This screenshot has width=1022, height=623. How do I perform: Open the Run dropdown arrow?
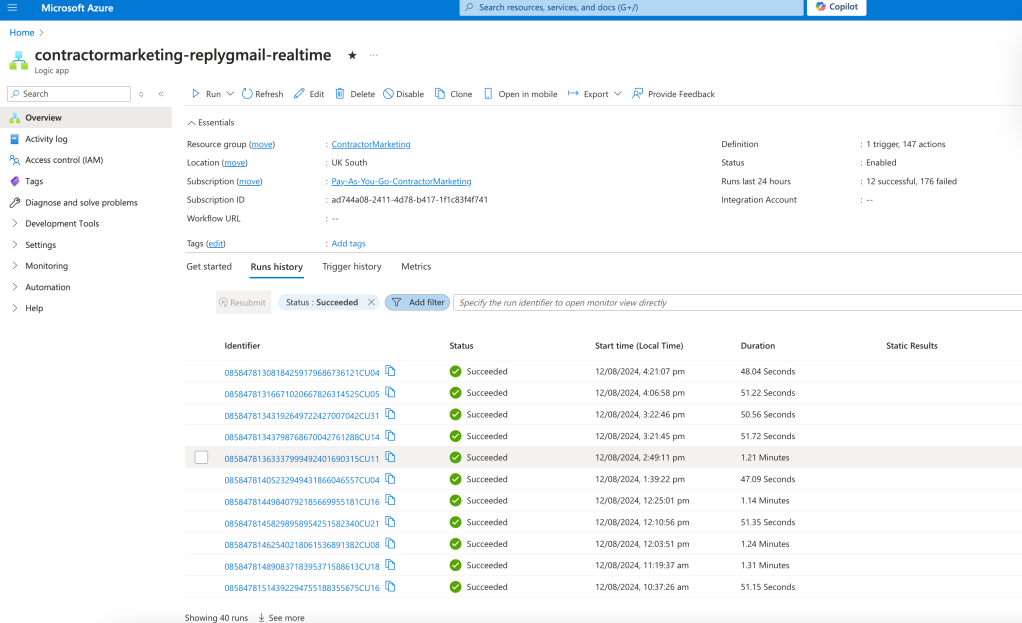(x=230, y=94)
